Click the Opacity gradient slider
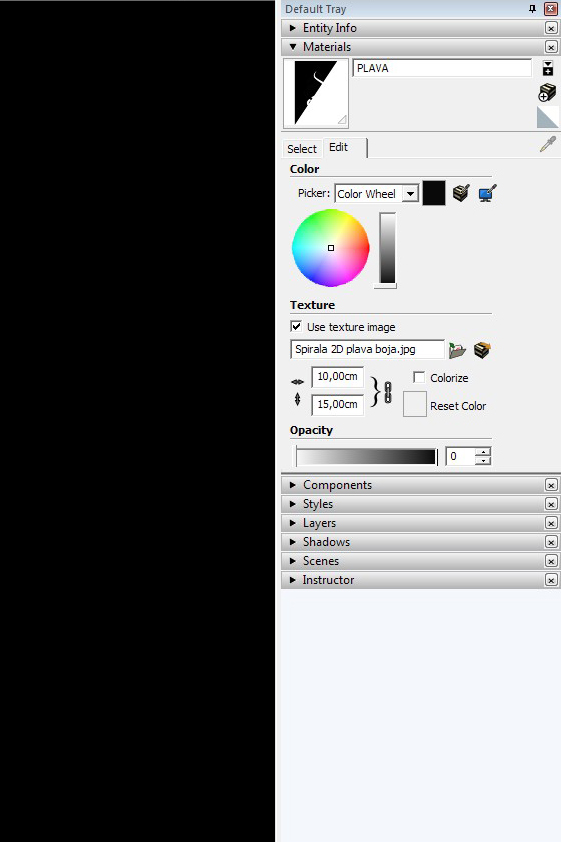 point(366,456)
